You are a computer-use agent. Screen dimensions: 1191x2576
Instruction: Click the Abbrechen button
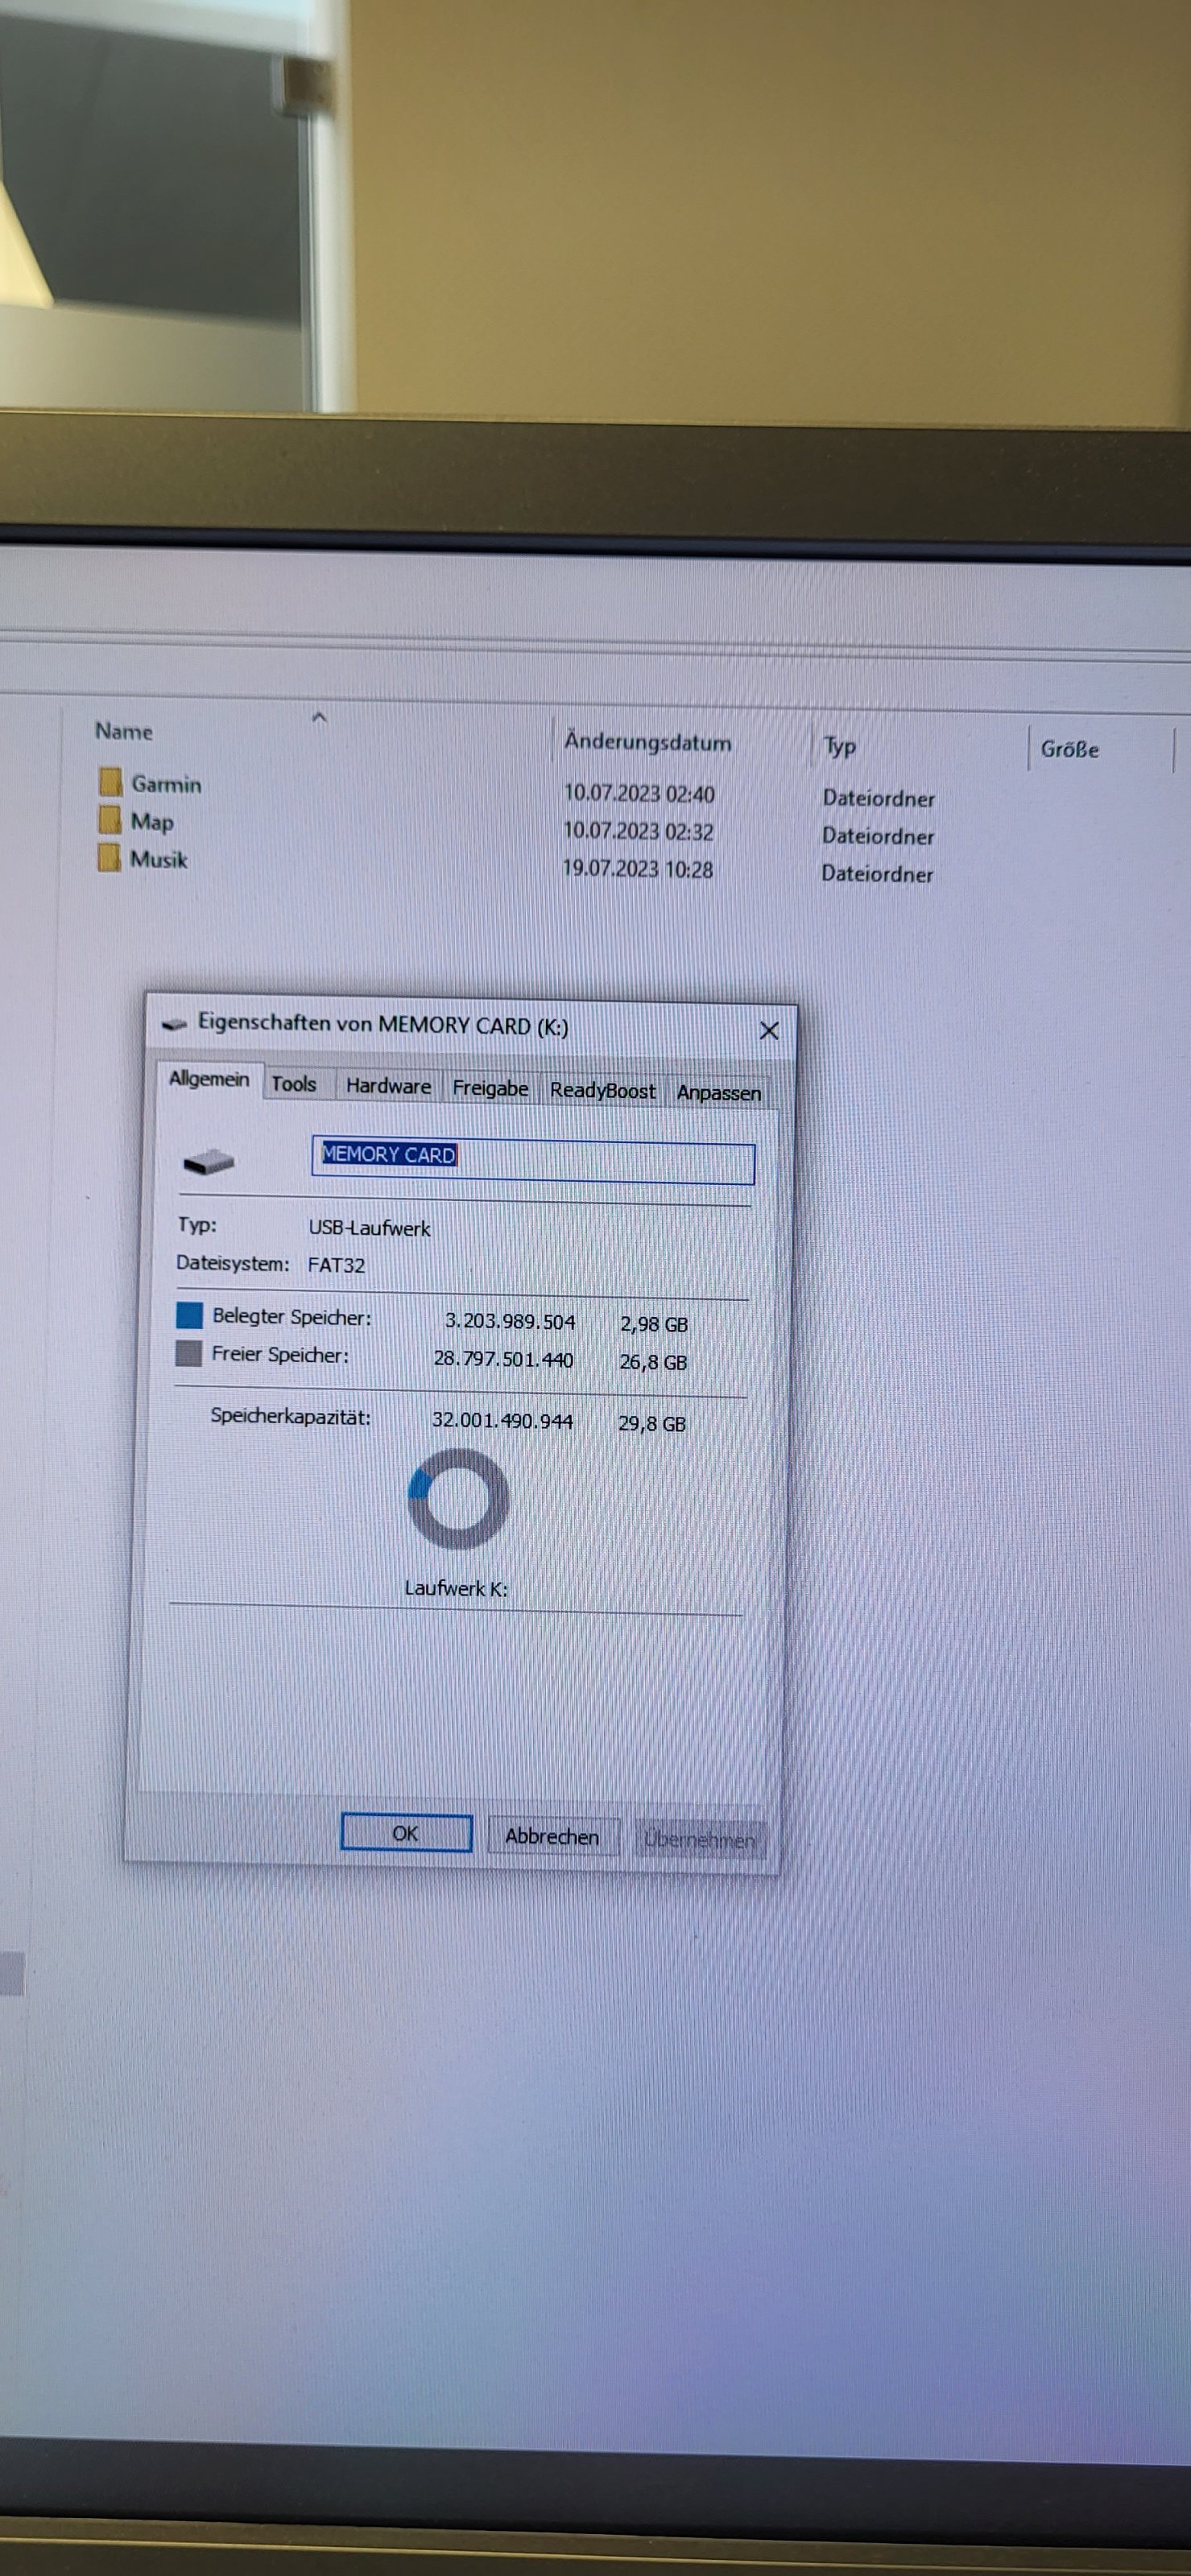[552, 1836]
